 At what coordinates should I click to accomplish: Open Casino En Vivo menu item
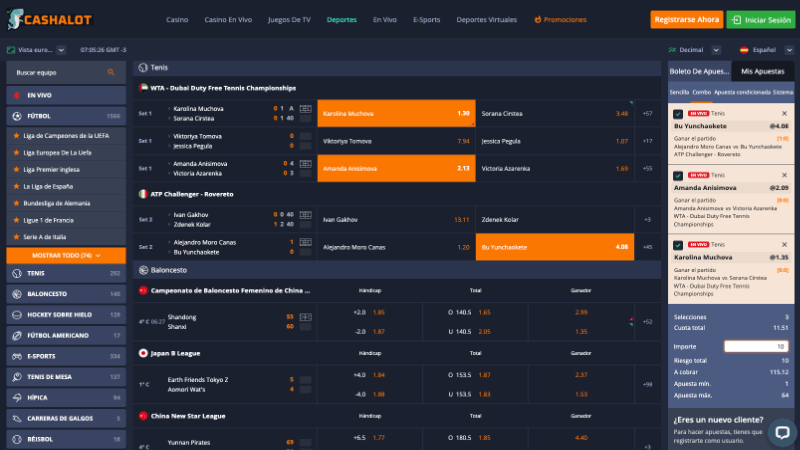click(228, 19)
